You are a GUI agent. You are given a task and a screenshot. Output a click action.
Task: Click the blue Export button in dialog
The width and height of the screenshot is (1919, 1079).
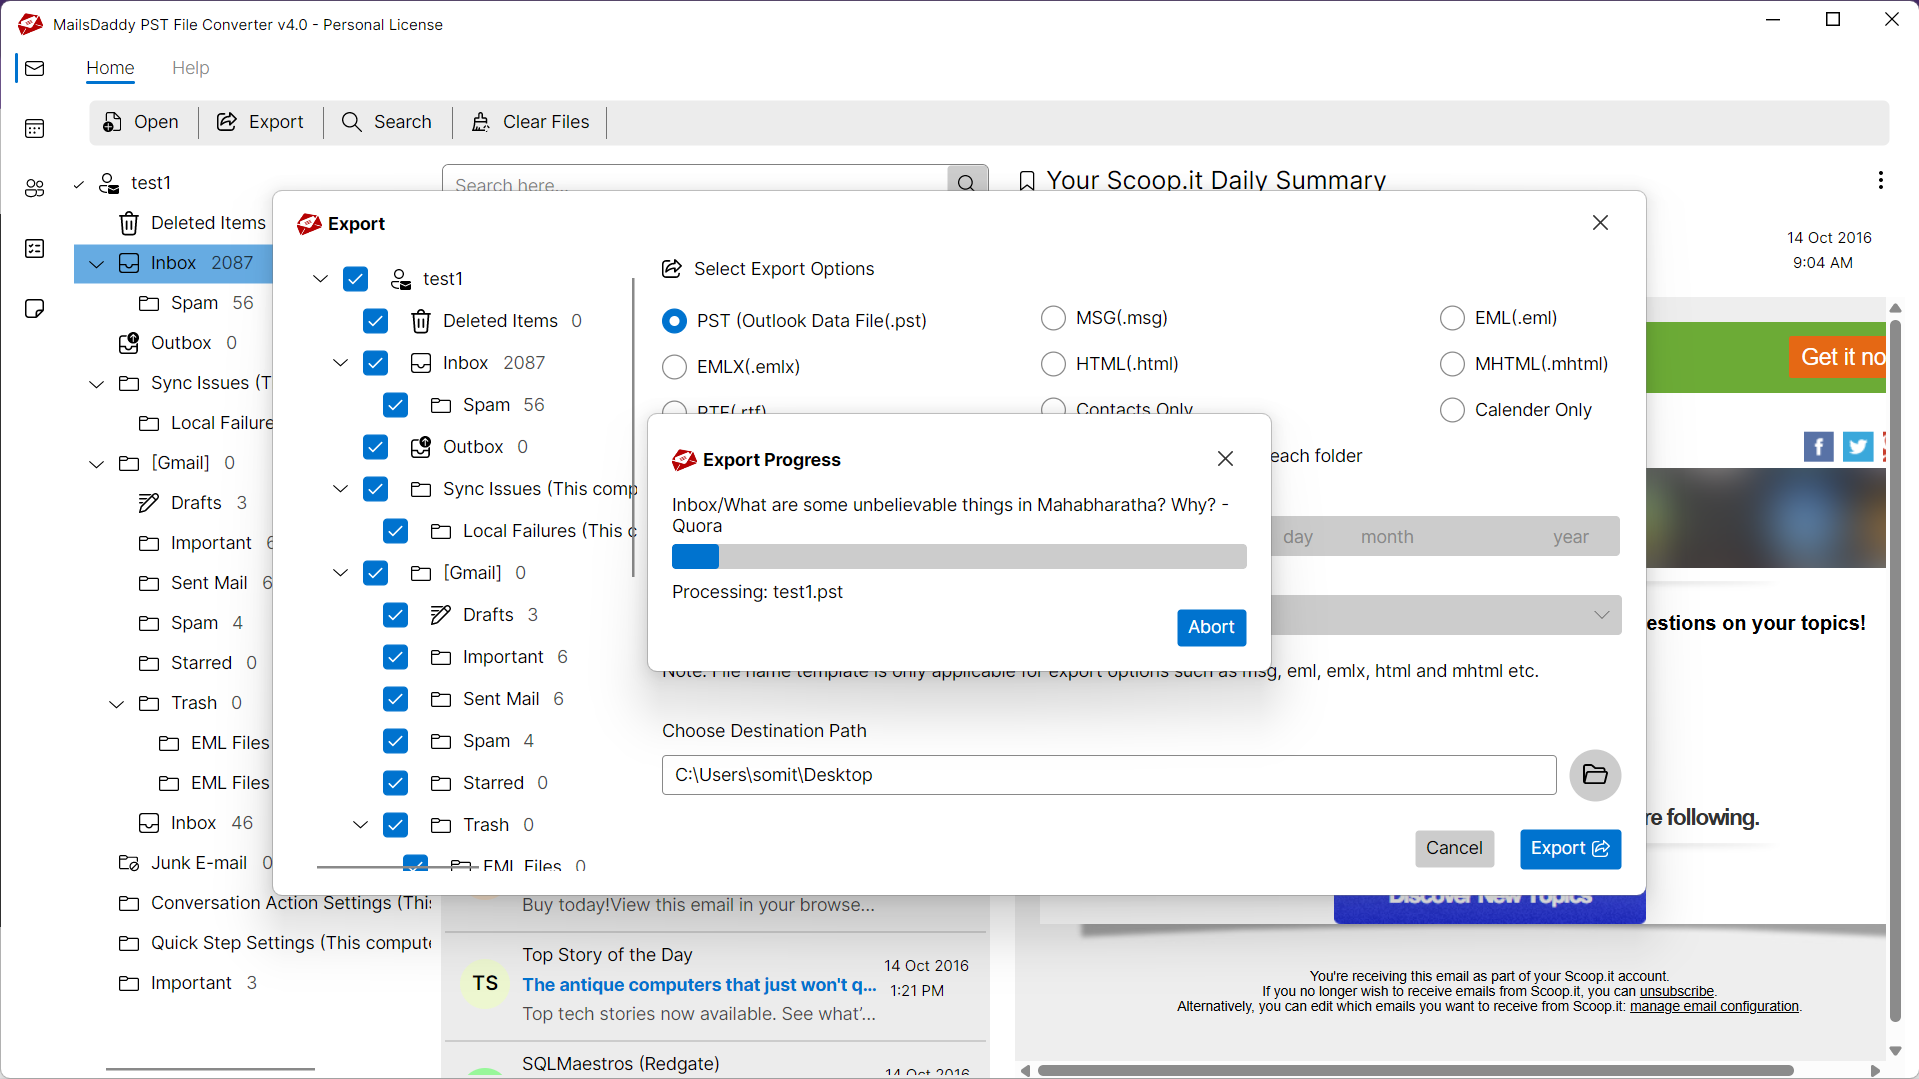point(1570,848)
